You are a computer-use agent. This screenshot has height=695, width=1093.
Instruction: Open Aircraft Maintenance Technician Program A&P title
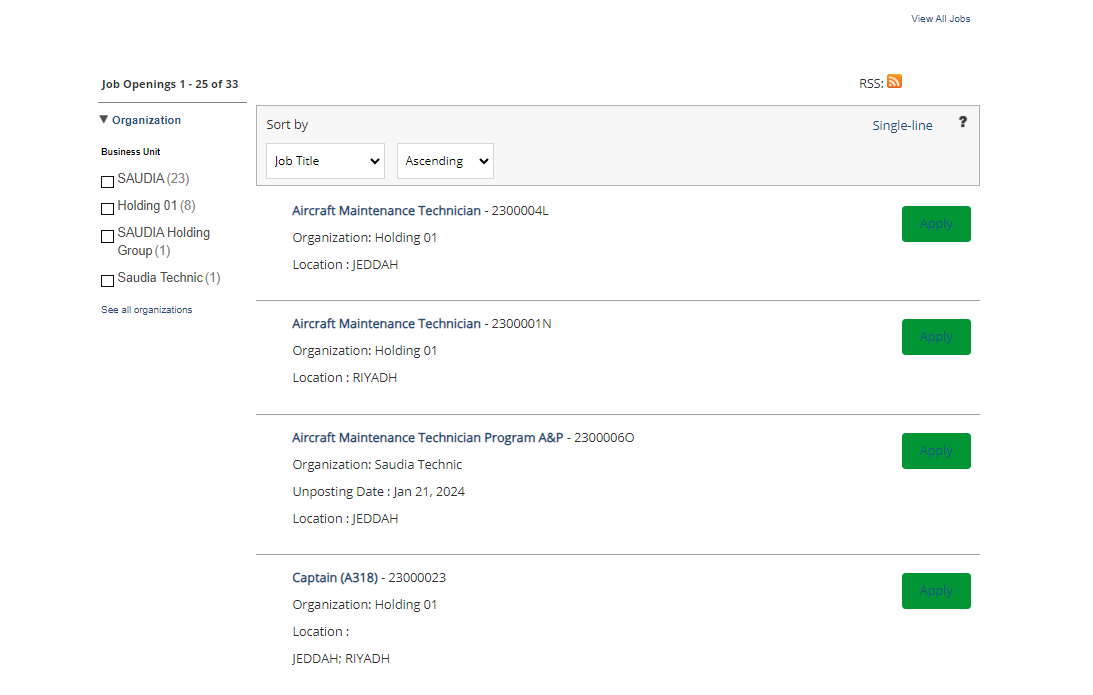[427, 438]
